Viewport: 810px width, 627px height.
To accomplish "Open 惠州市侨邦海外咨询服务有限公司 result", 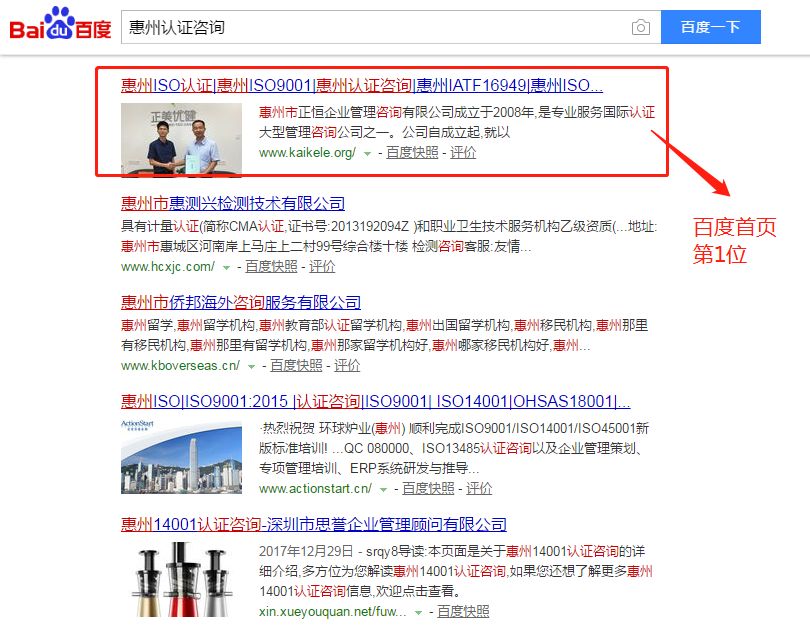I will coord(242,302).
